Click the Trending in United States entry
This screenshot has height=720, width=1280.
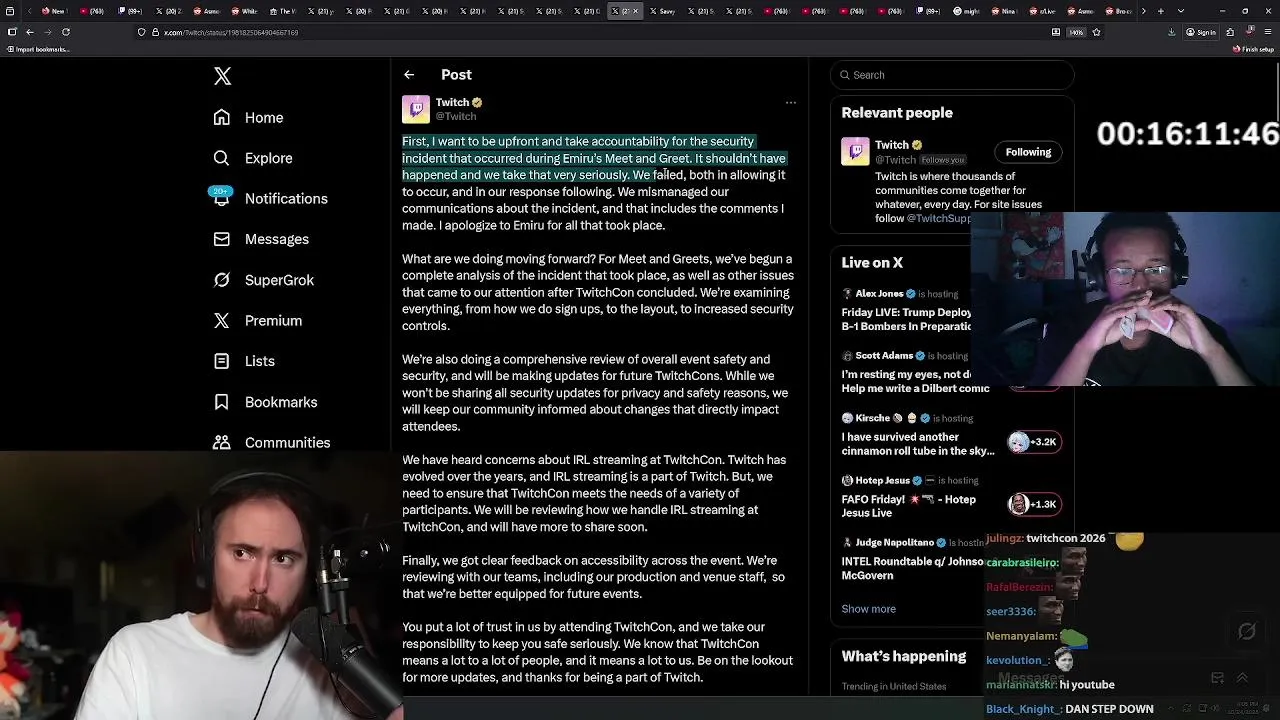pyautogui.click(x=894, y=686)
